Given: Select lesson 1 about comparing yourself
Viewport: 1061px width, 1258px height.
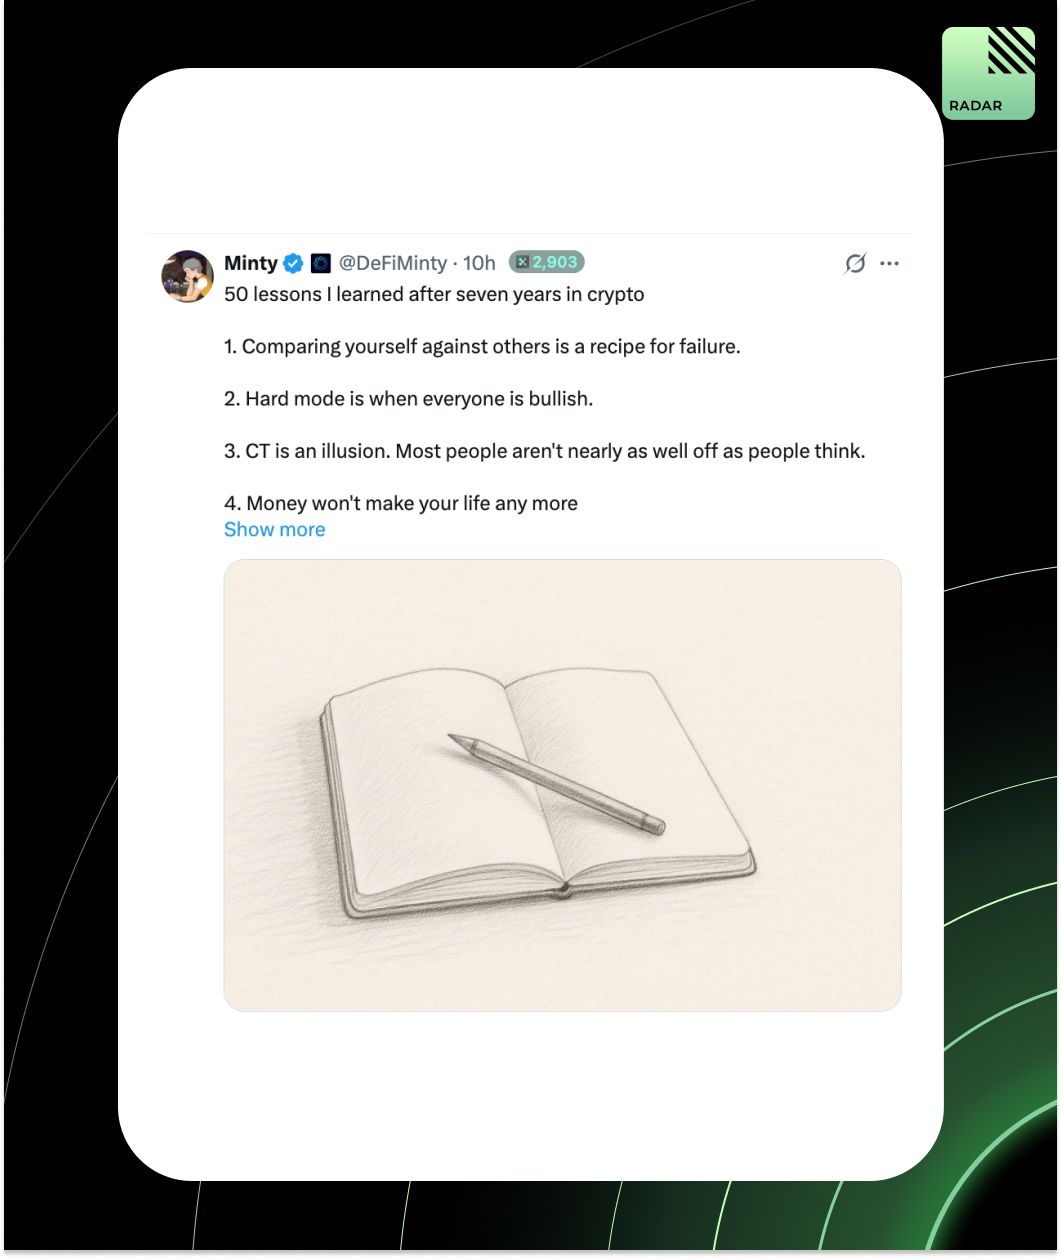Looking at the screenshot, I should coord(482,347).
